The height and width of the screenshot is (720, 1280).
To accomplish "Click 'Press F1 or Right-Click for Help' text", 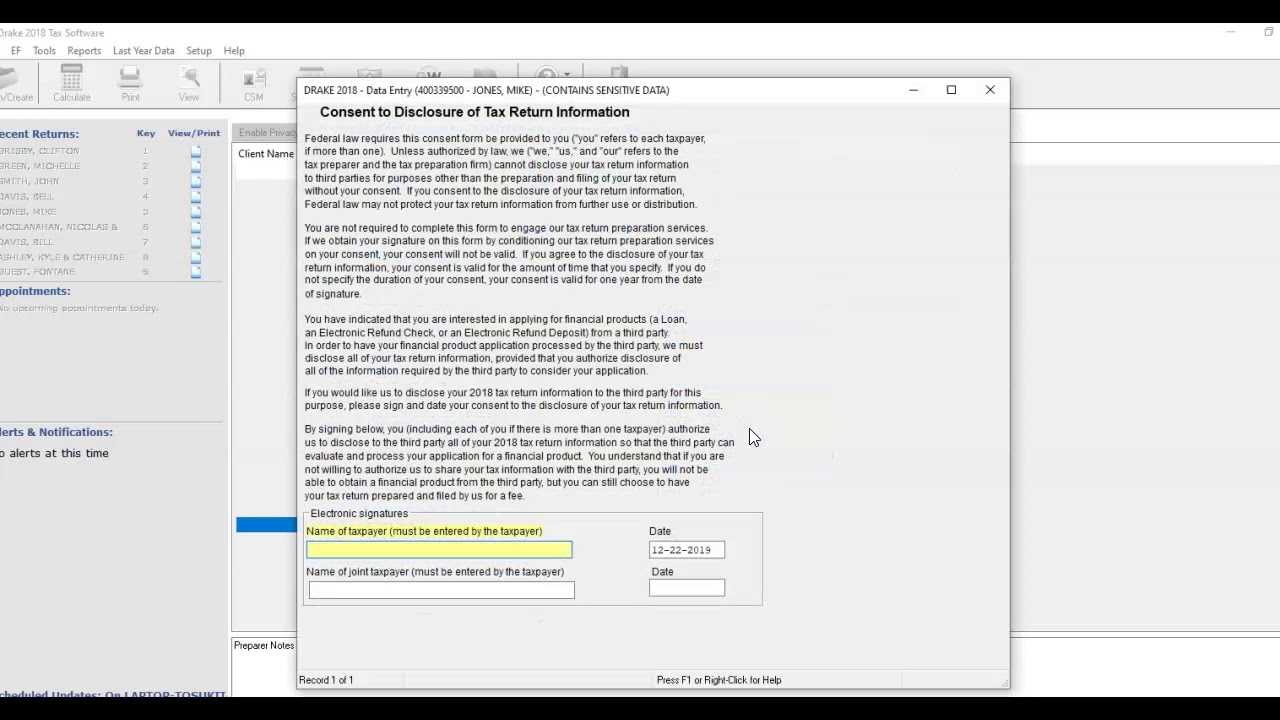I will click(719, 680).
